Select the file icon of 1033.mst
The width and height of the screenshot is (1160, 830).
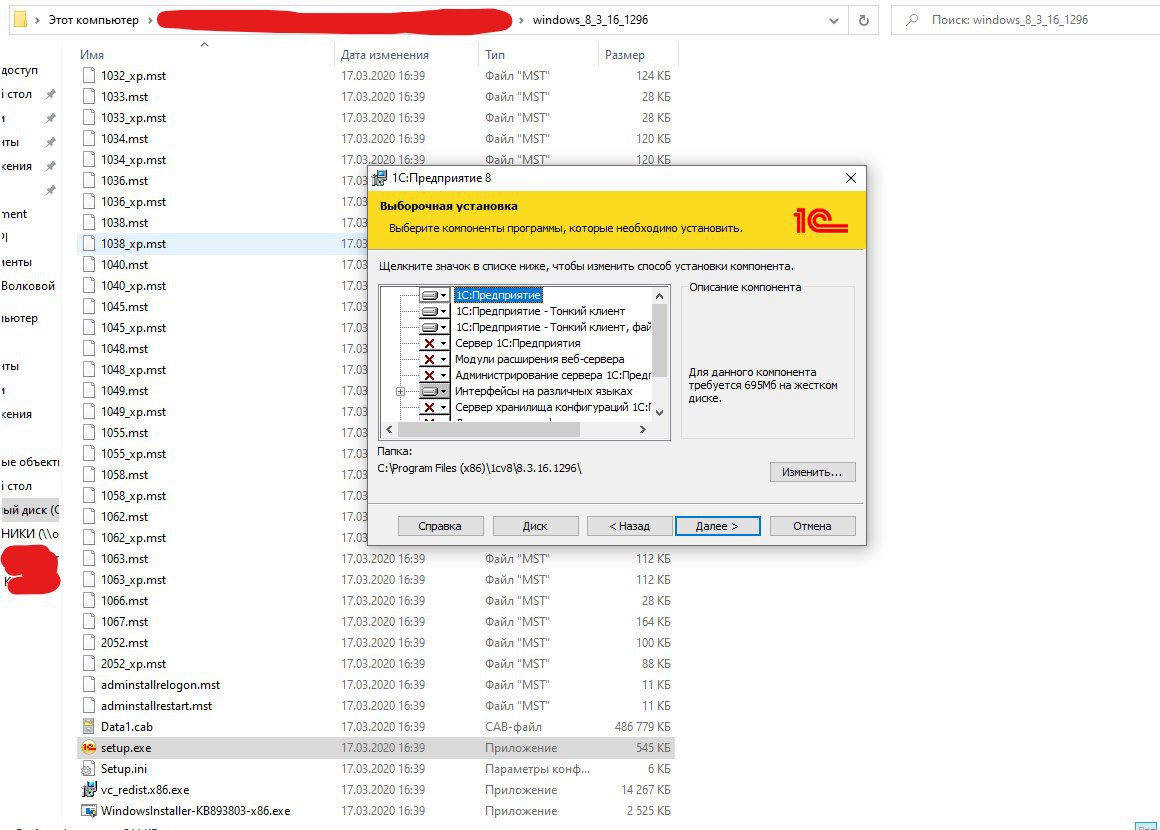[x=89, y=96]
